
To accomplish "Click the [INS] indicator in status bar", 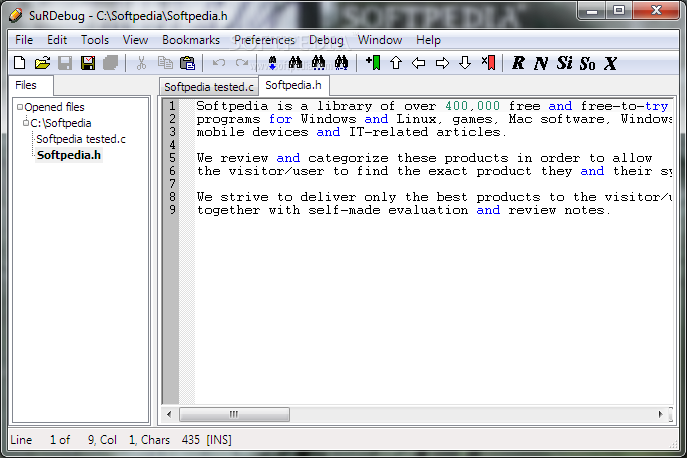I will [219, 440].
